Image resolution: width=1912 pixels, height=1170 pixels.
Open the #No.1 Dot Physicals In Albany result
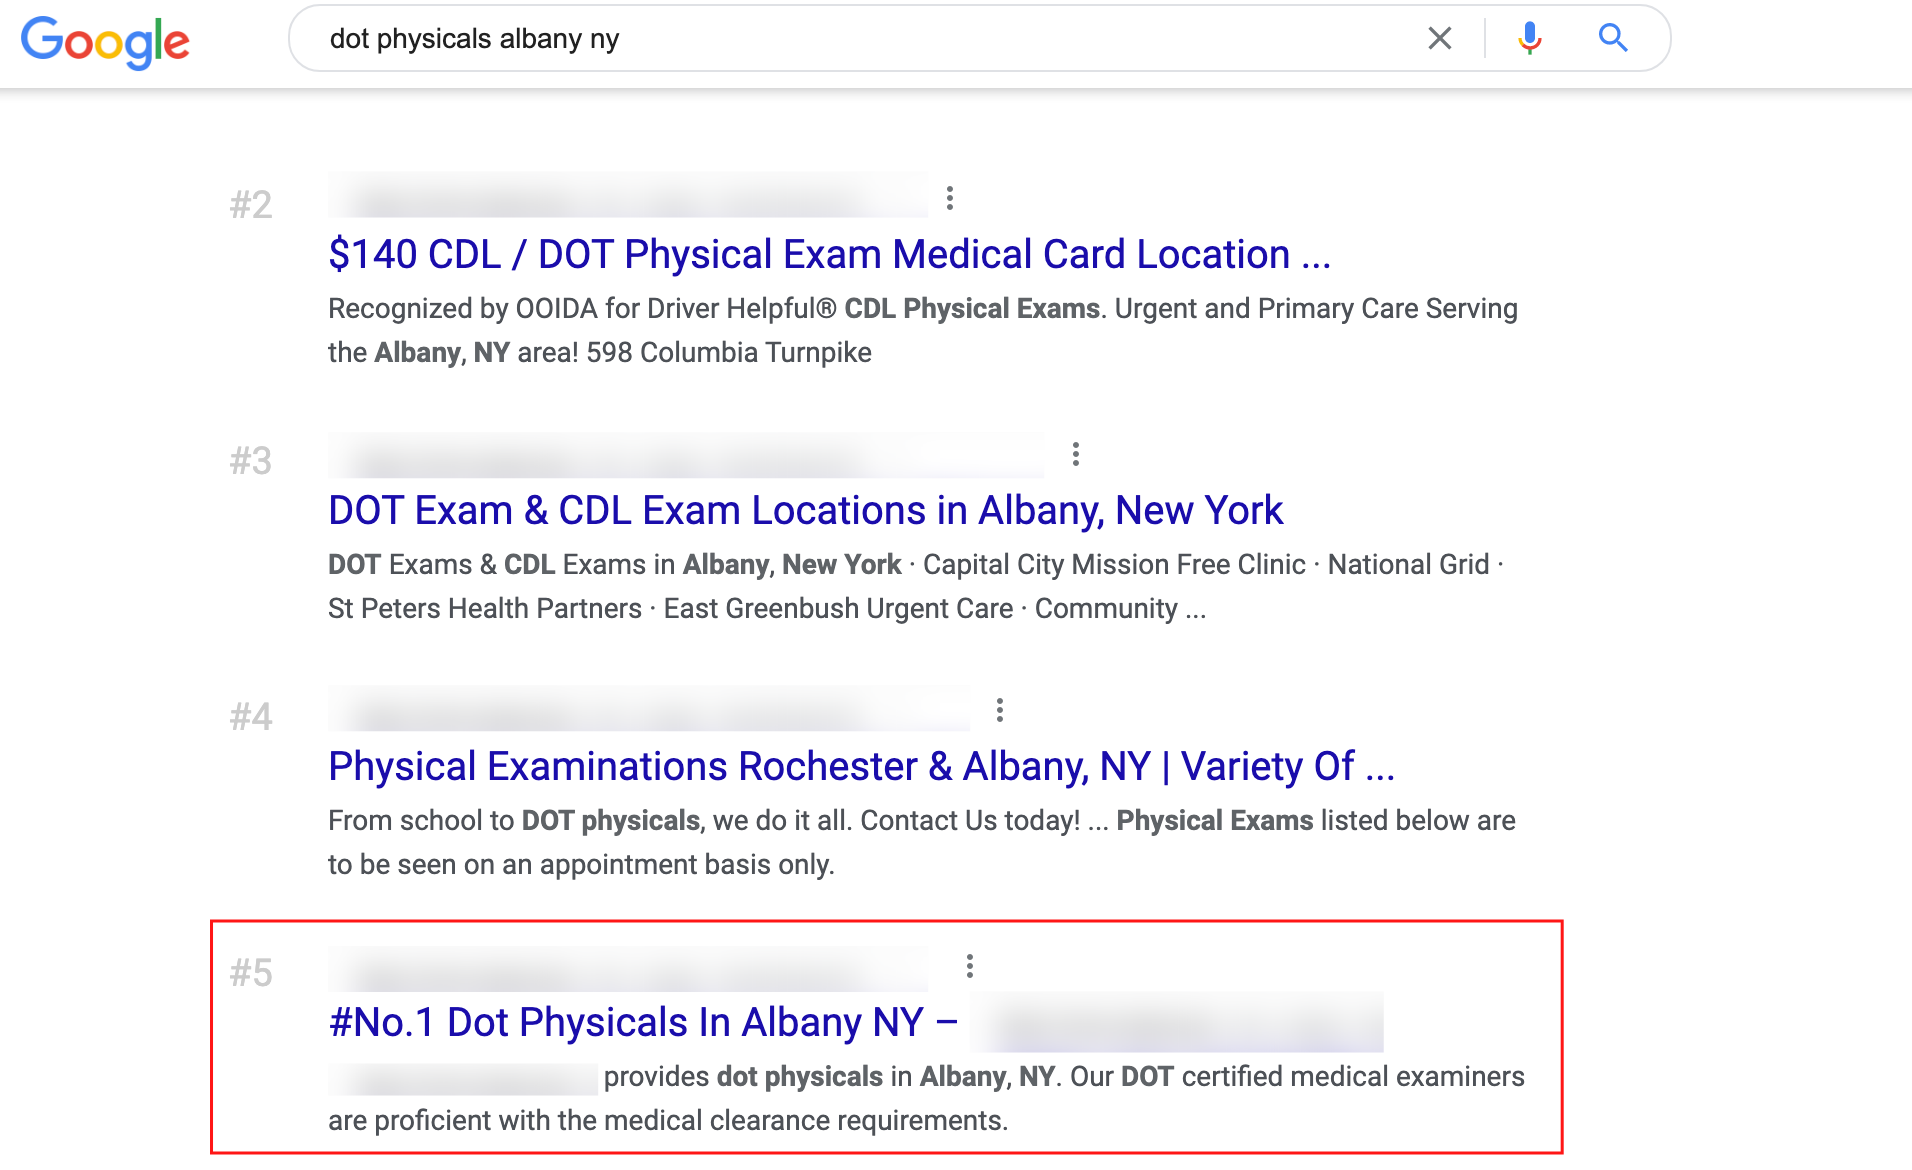click(x=641, y=1022)
